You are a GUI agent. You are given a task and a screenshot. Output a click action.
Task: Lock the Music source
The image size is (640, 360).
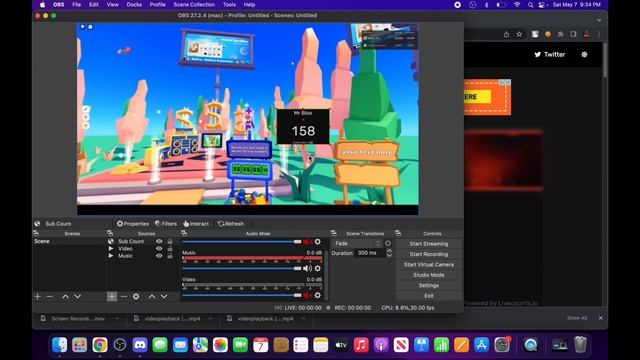[170, 256]
